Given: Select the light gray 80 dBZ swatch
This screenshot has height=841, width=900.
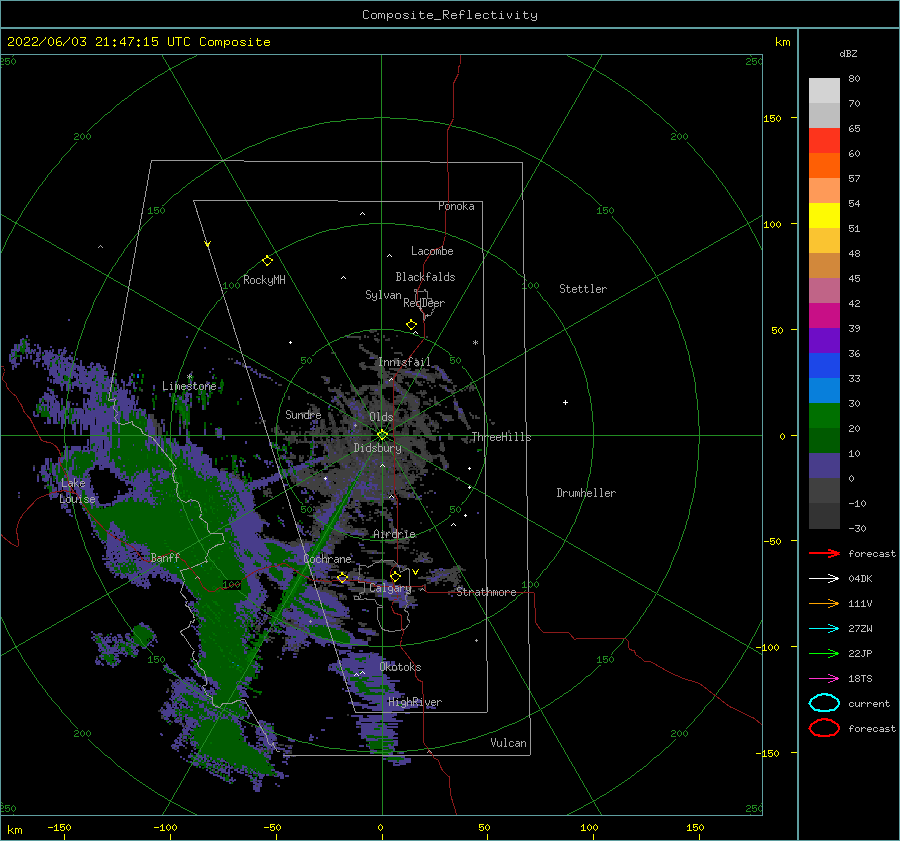Looking at the screenshot, I should [x=824, y=90].
